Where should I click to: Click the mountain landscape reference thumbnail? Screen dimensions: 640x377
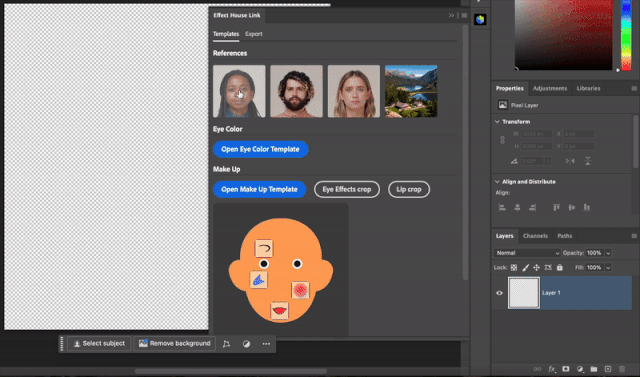[411, 91]
